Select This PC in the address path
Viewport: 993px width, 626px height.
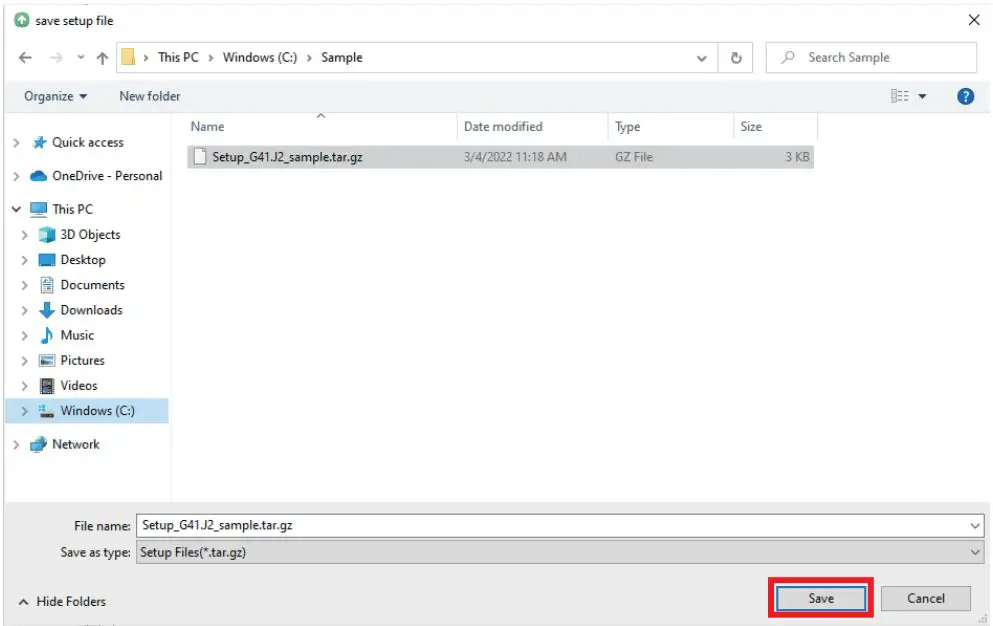178,57
